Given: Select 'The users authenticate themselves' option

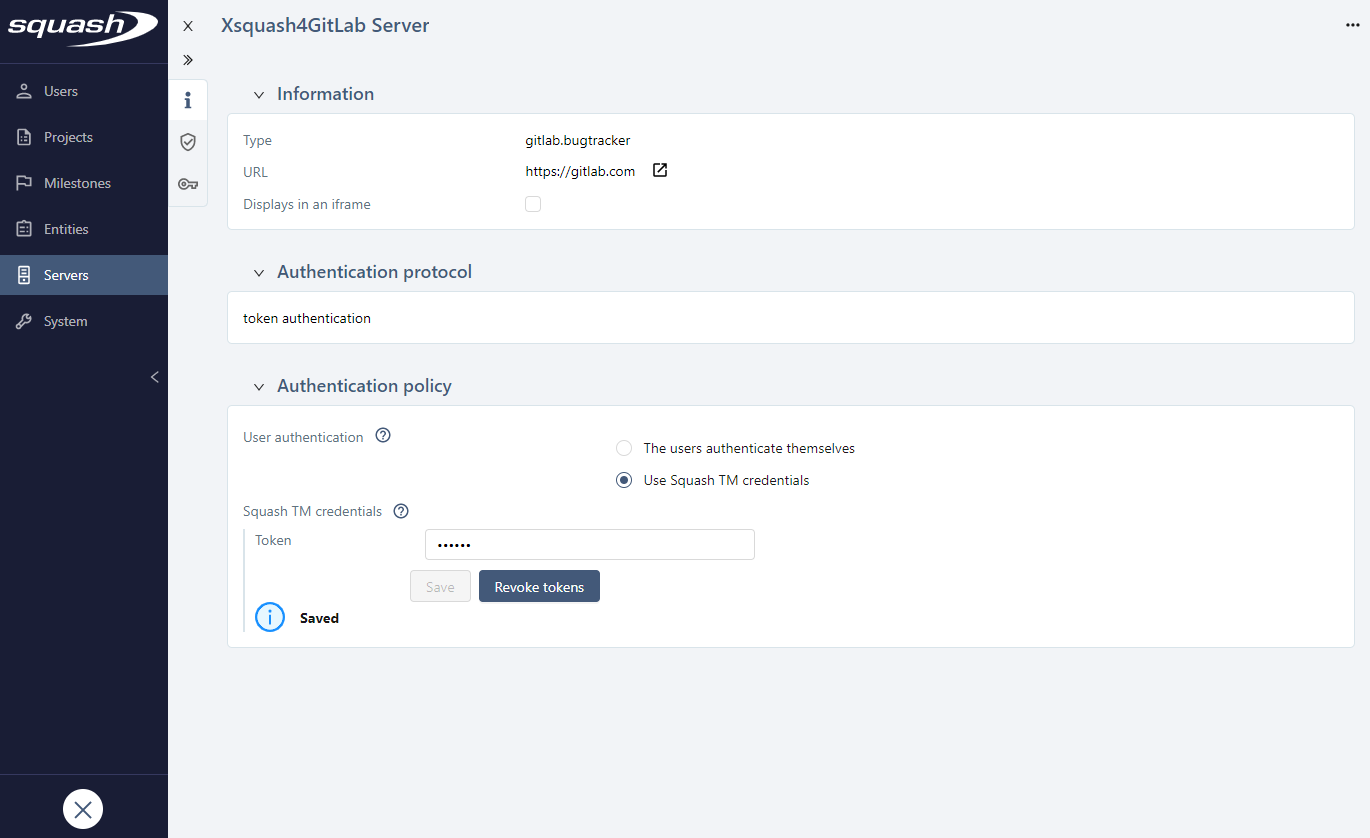Looking at the screenshot, I should coord(624,448).
